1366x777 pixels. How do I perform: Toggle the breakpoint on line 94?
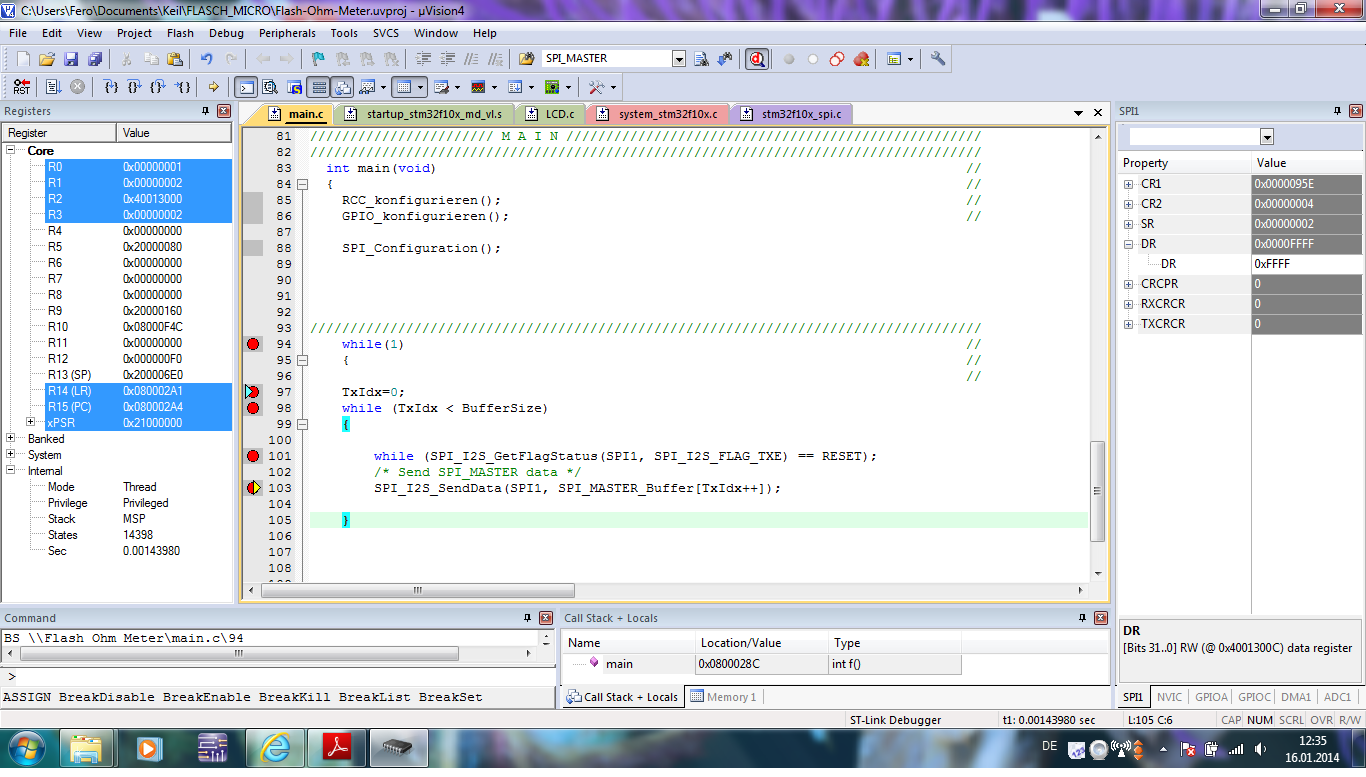coord(253,344)
